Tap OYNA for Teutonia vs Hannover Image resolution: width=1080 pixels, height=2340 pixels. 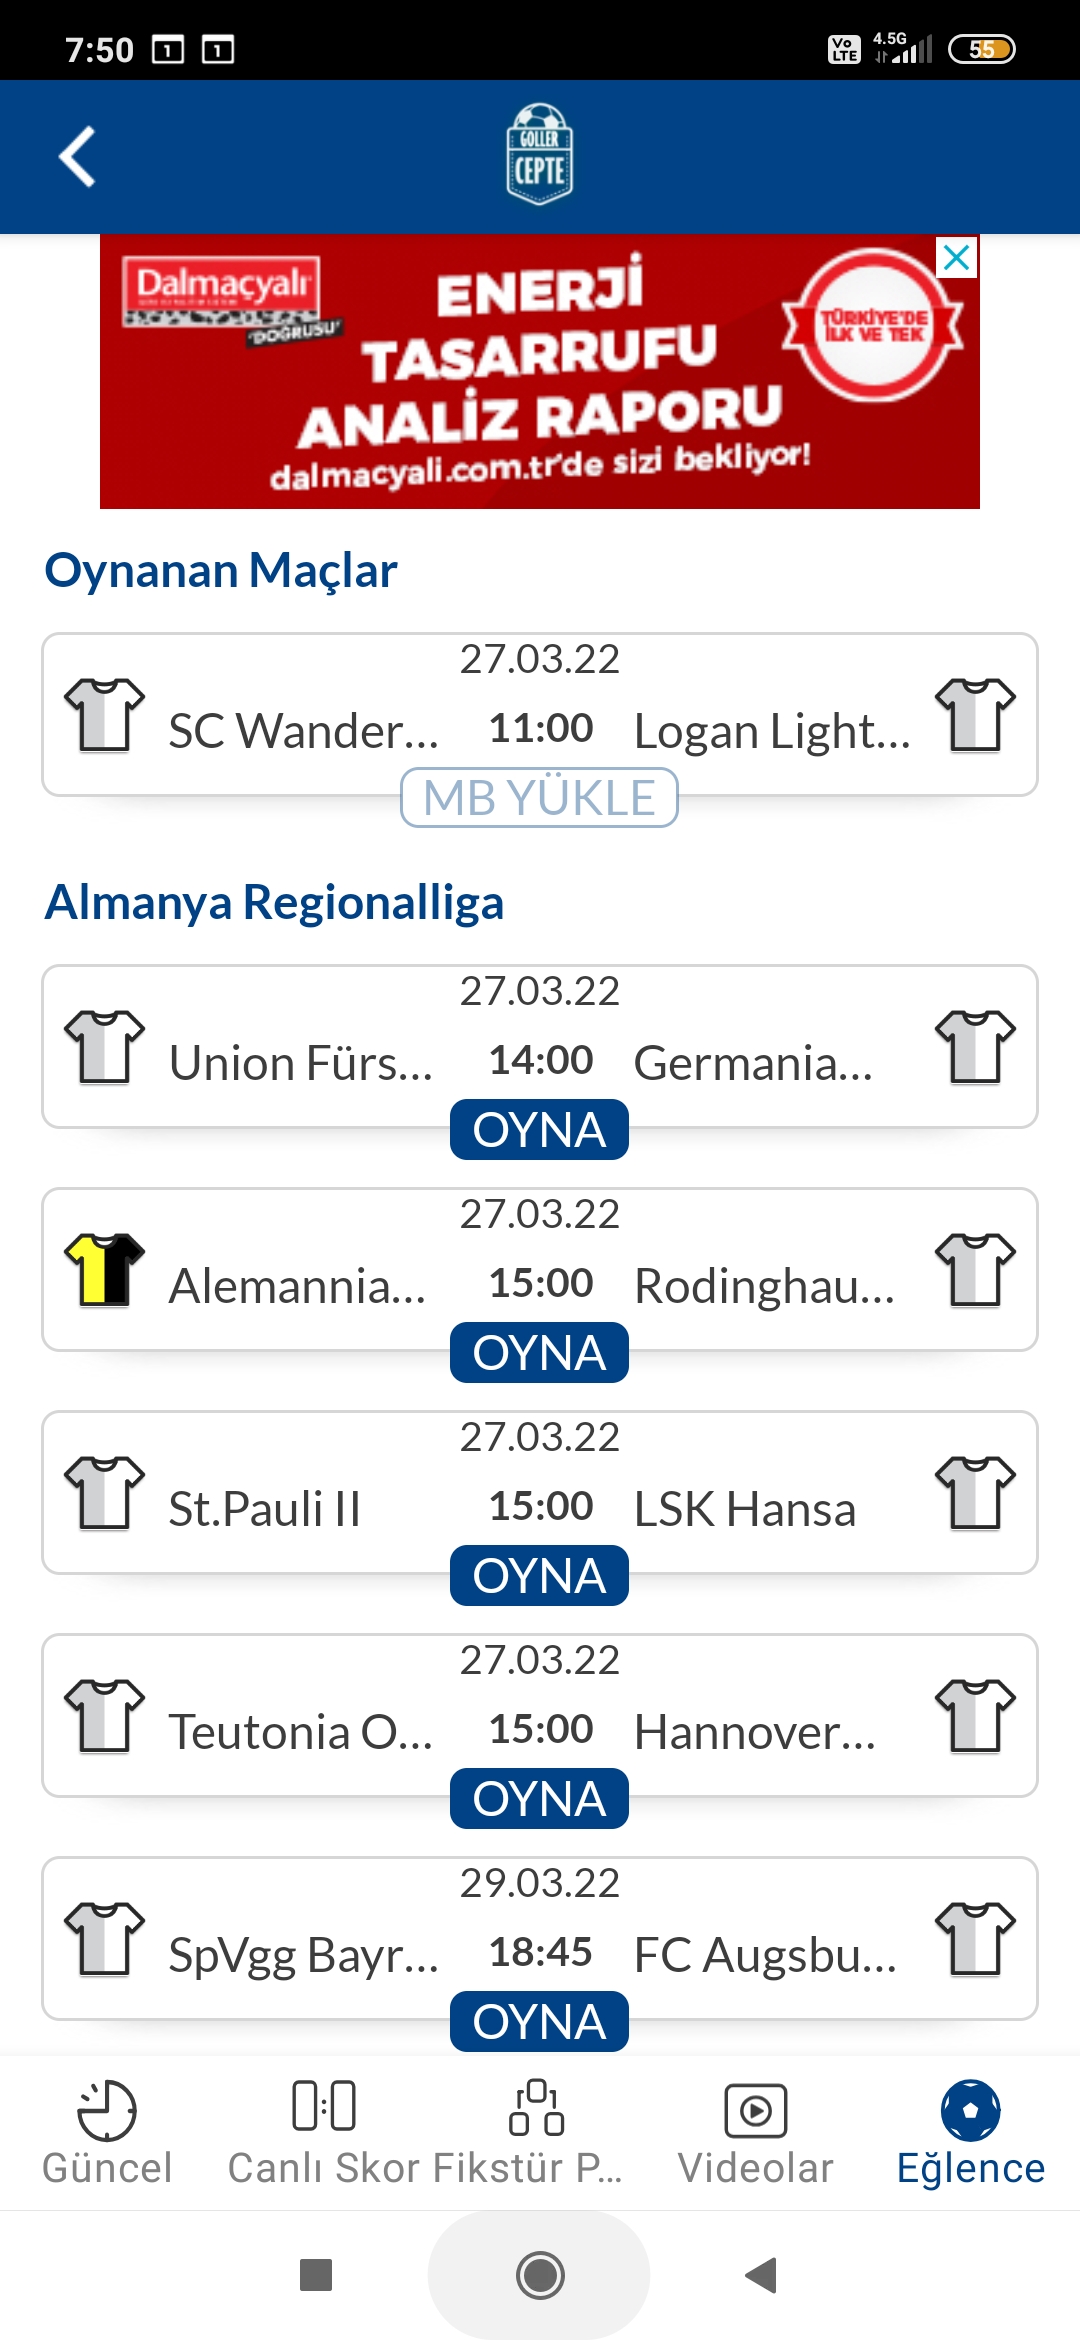[539, 1799]
